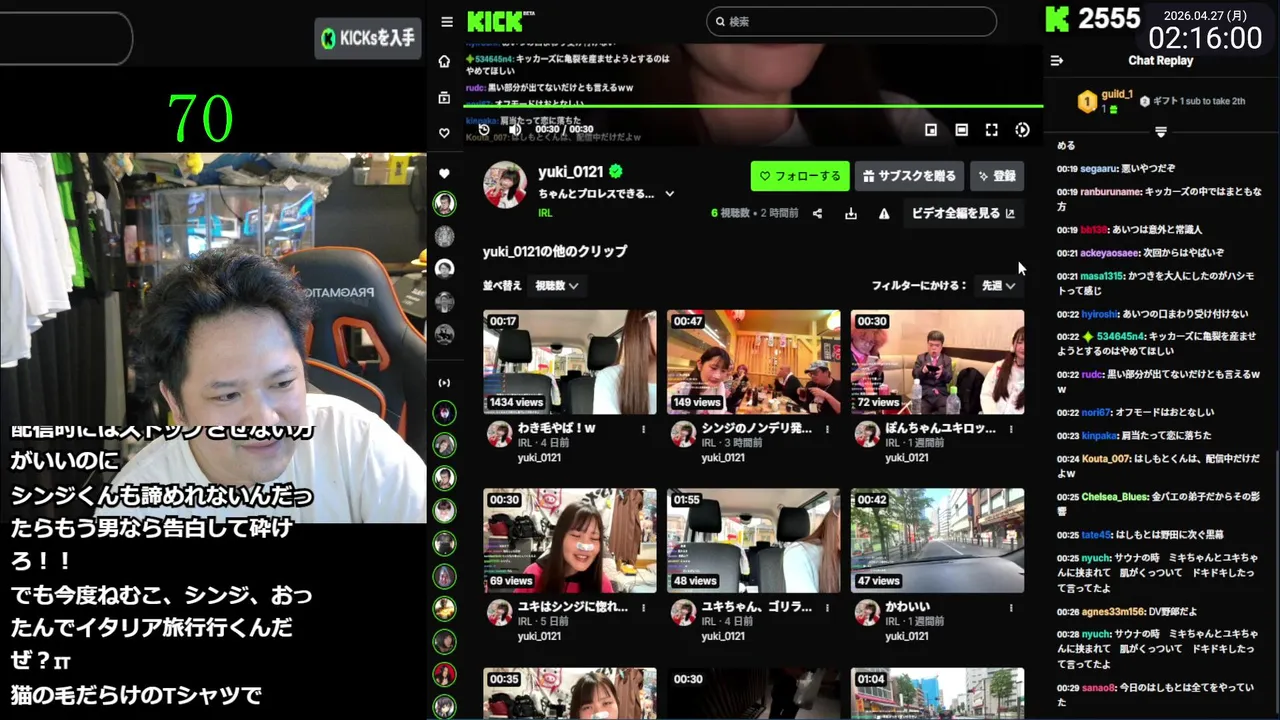Viewport: 1280px width, 720px height.
Task: Click username Chelsea_Blues in chat replay
Action: [1114, 497]
